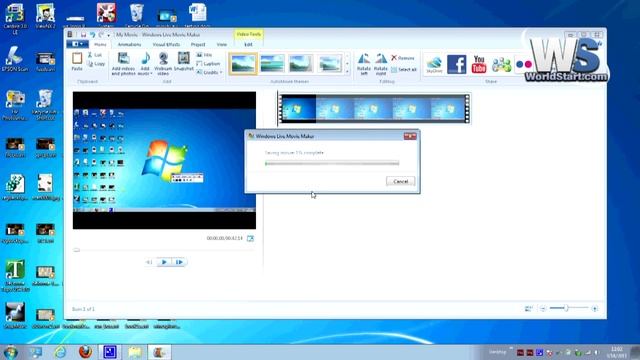Toggle full screen preview icon
The image size is (640, 360).
tap(250, 238)
